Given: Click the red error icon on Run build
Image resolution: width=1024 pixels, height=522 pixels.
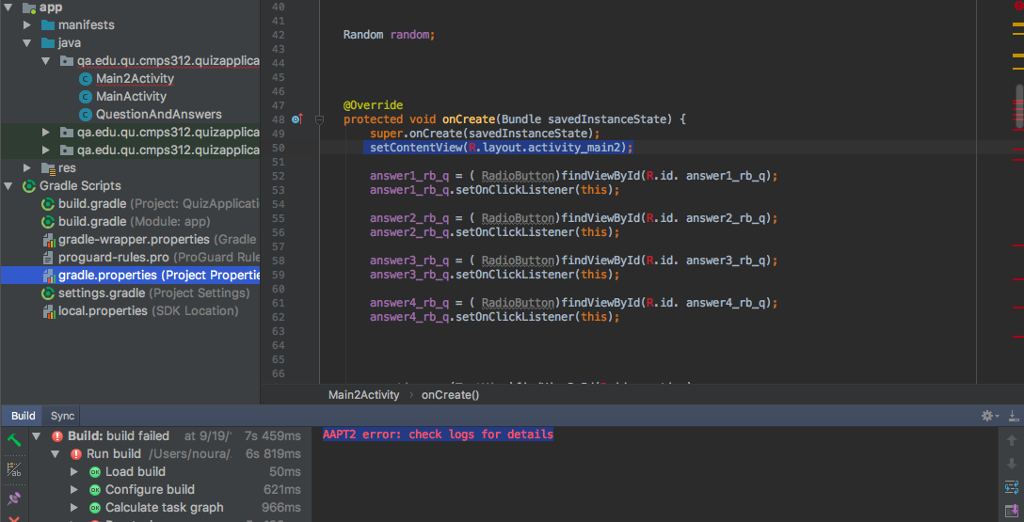Looking at the screenshot, I should coord(76,454).
